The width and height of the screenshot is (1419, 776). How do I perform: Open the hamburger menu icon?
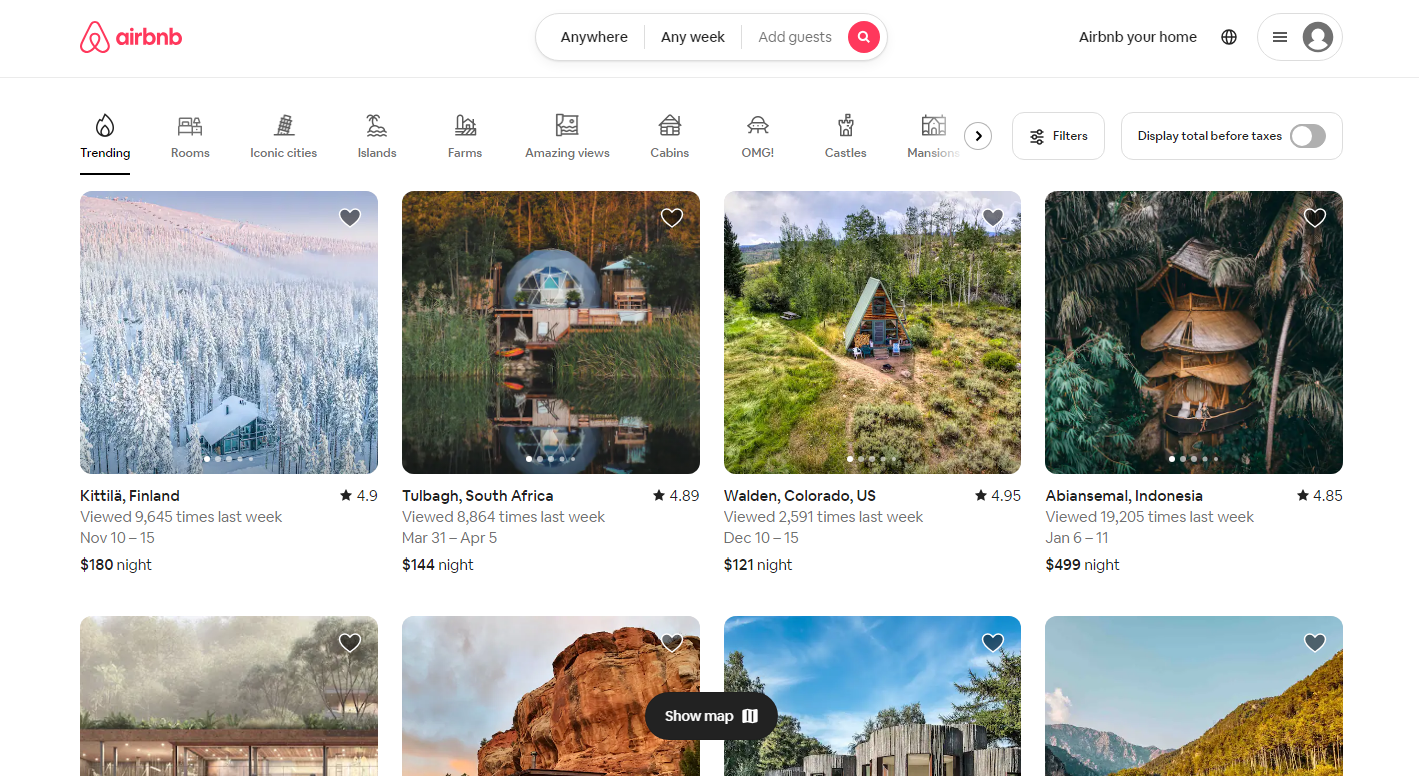coord(1279,37)
